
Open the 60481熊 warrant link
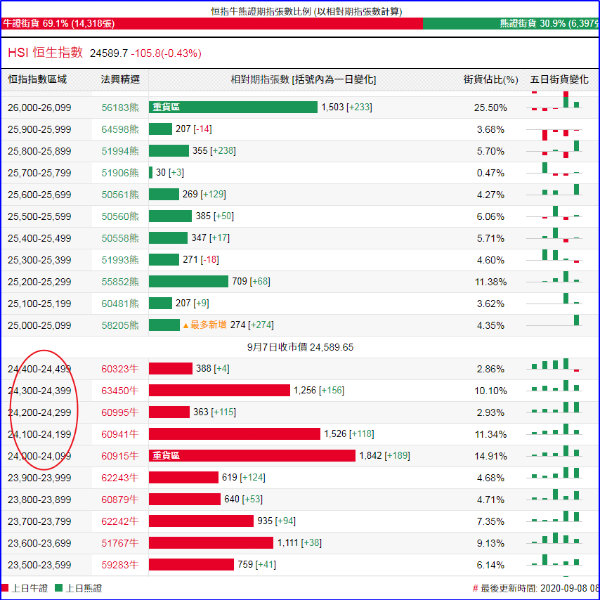tap(120, 303)
